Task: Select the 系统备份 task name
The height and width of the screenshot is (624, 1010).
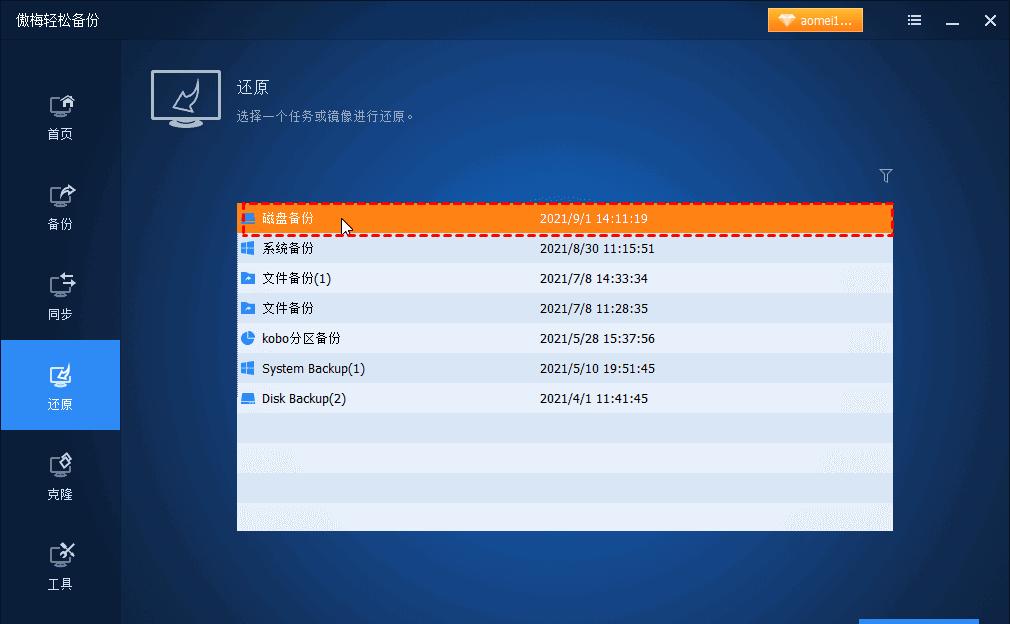Action: (287, 248)
